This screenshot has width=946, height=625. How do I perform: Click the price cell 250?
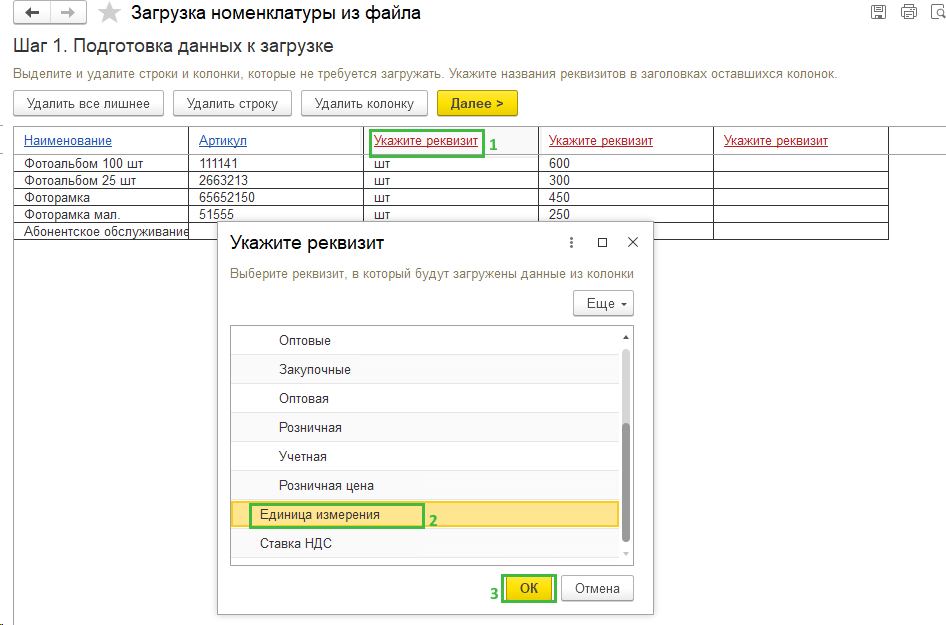click(626, 214)
